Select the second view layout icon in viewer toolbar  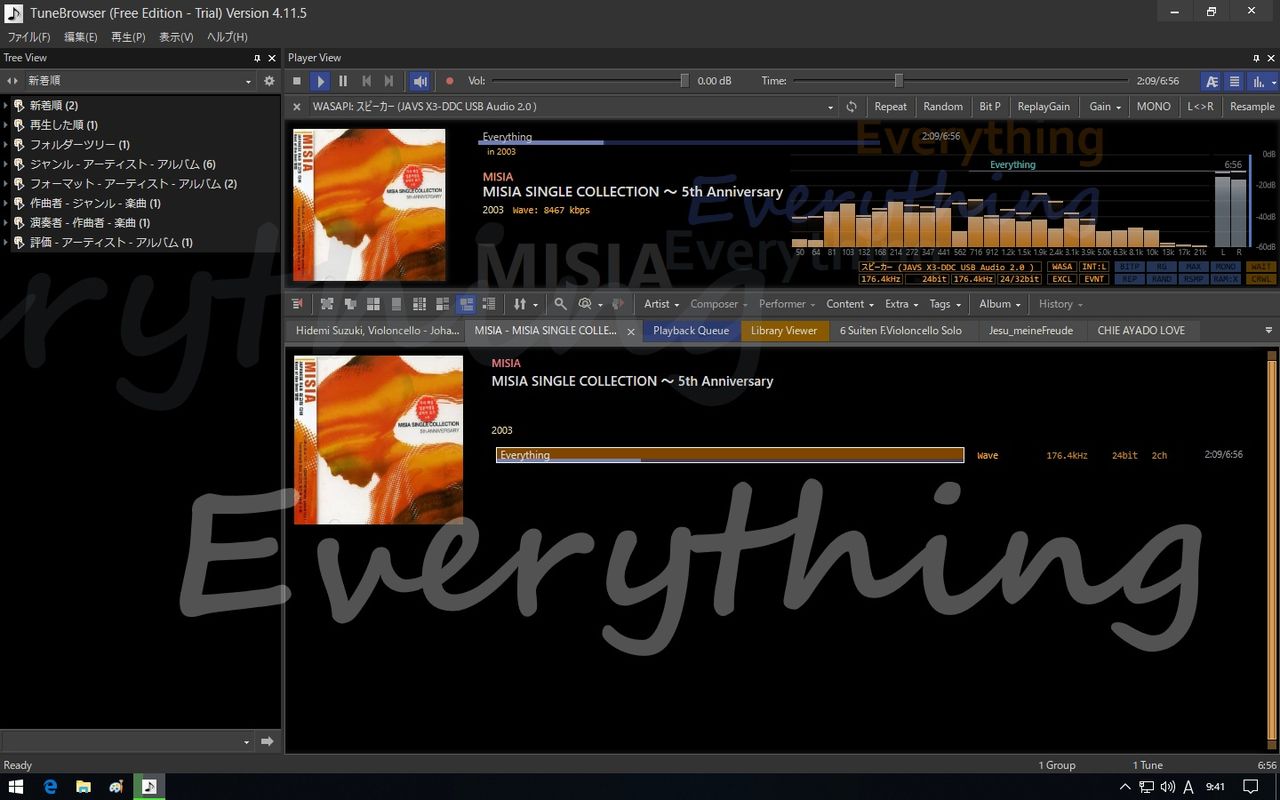tap(350, 304)
